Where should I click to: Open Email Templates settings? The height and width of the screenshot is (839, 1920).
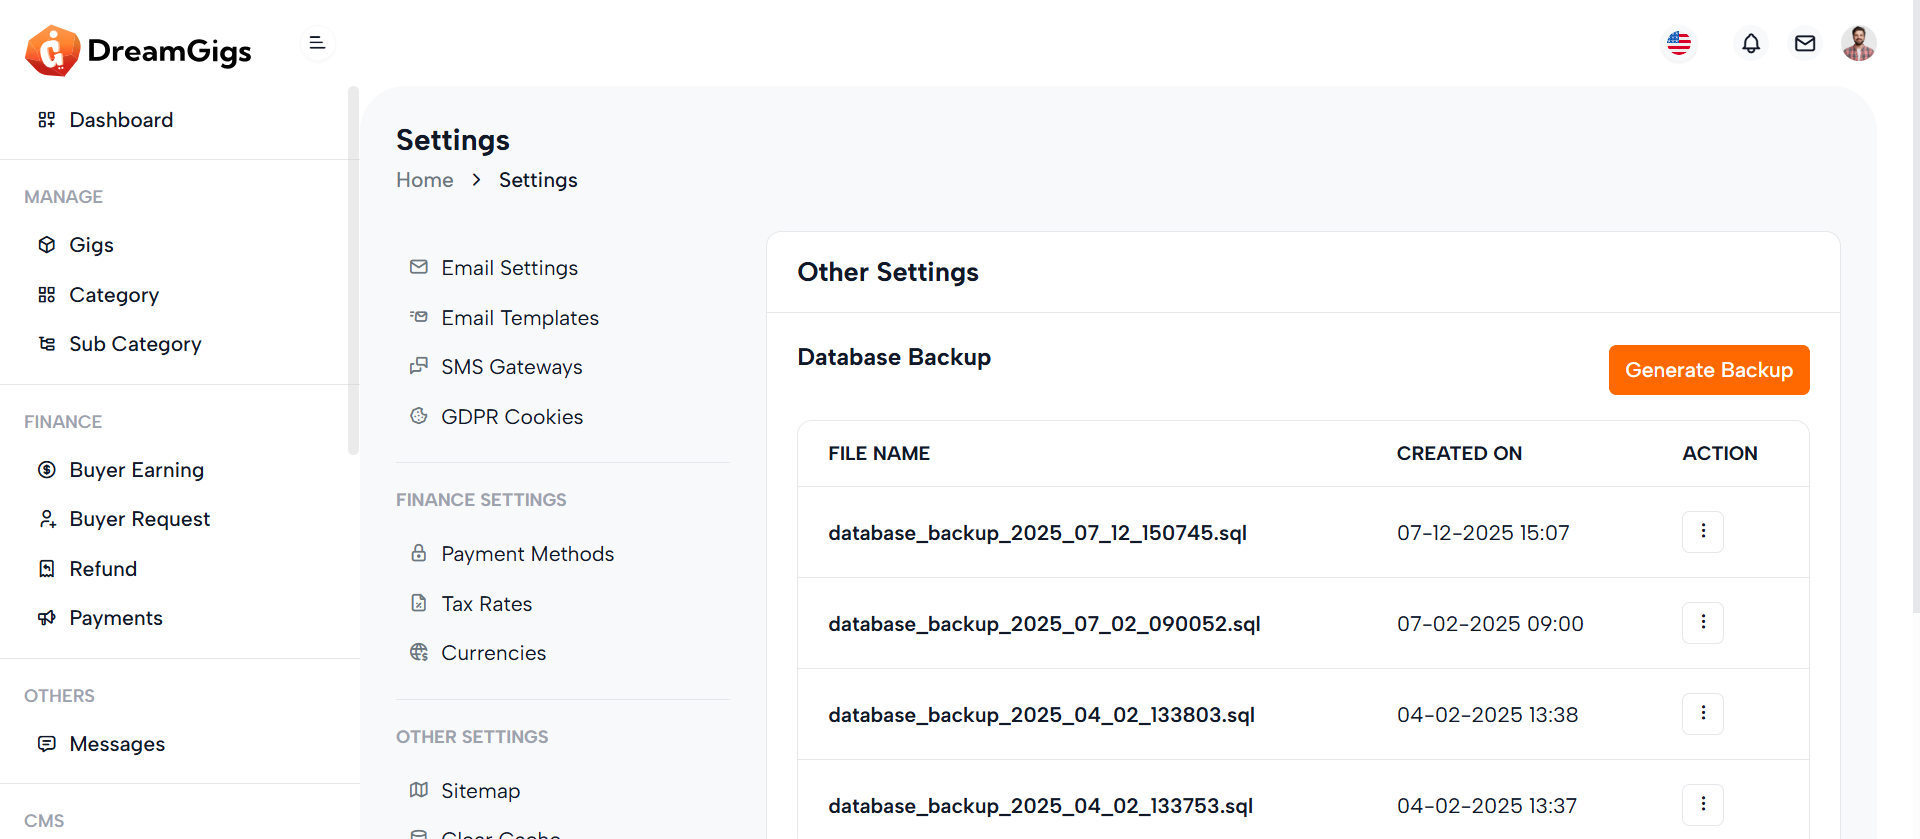pyautogui.click(x=519, y=318)
